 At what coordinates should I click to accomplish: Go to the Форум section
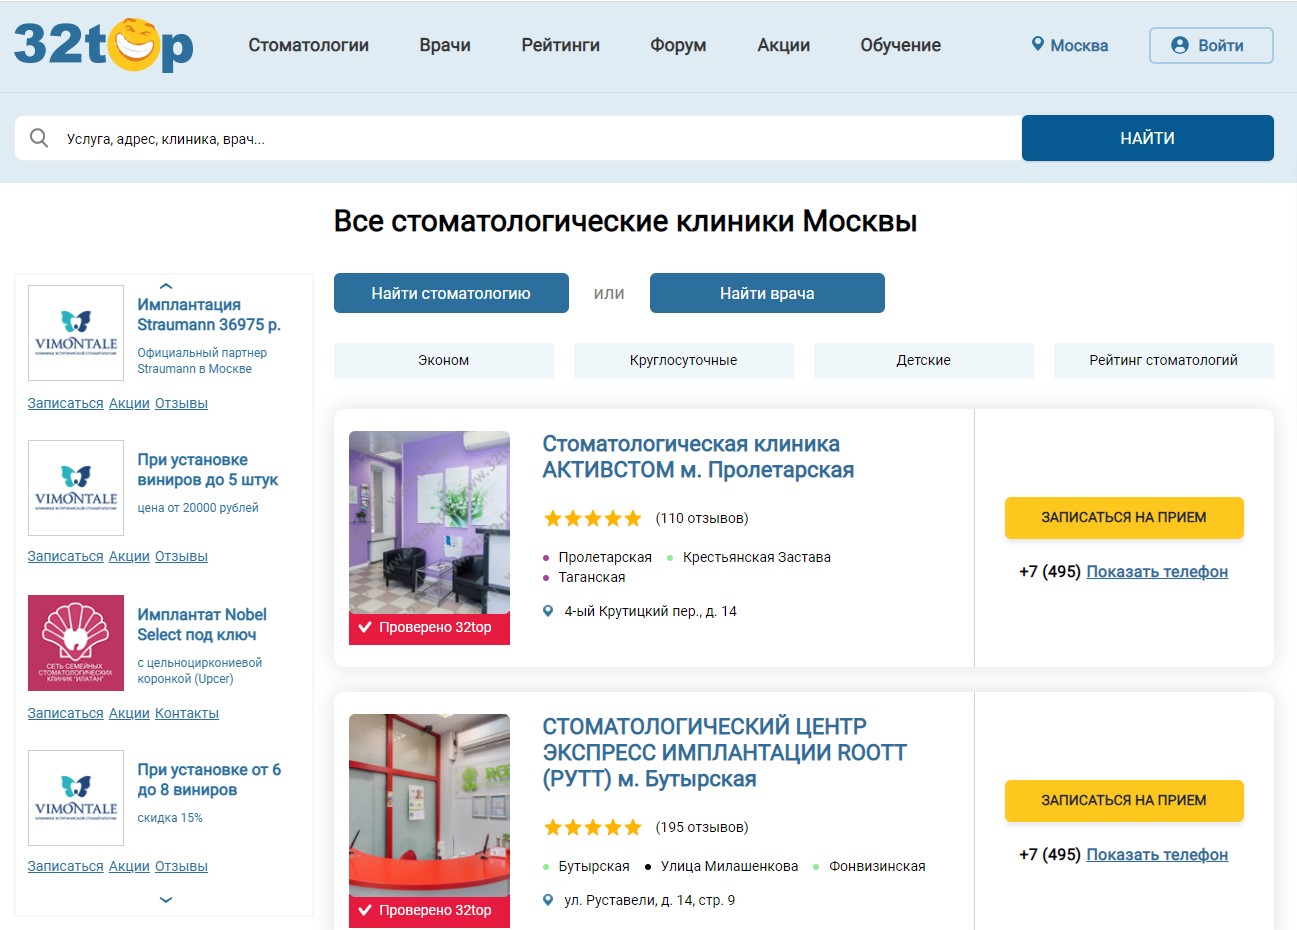pos(678,45)
